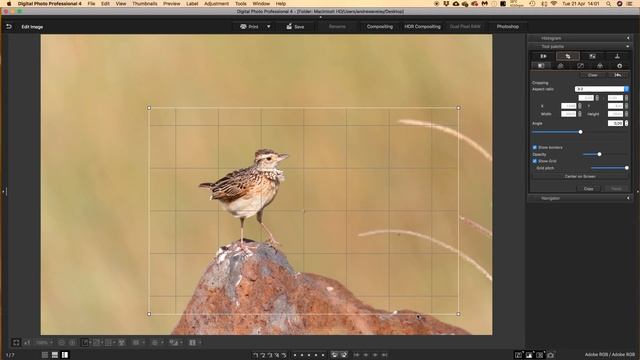Click the Width input field
This screenshot has width=640, height=360.
[x=569, y=114]
